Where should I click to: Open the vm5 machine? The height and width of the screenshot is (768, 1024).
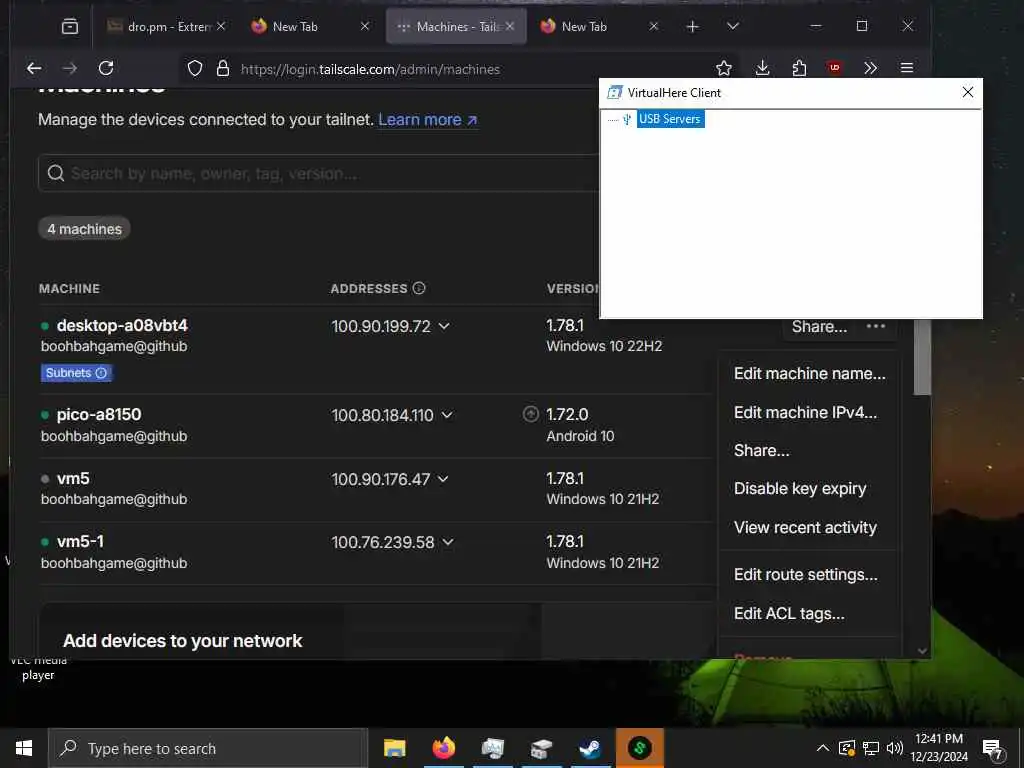(x=73, y=478)
